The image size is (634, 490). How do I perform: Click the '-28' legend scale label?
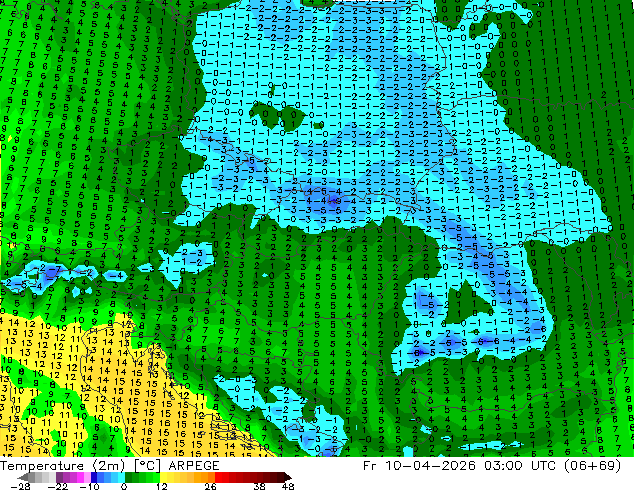click(x=20, y=486)
